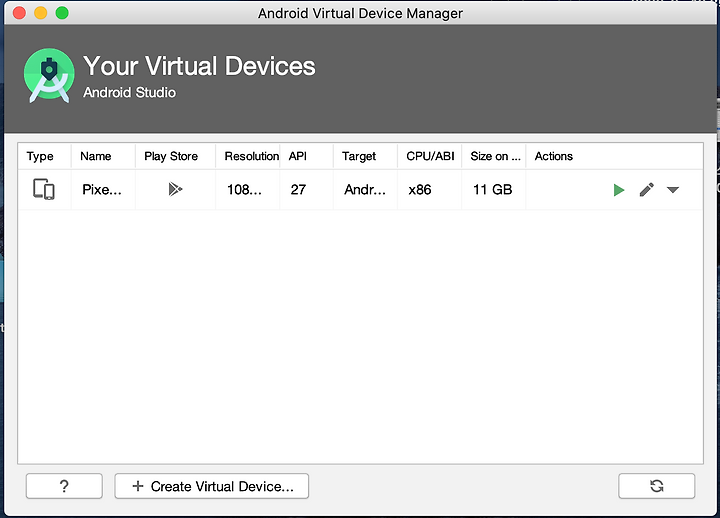The height and width of the screenshot is (518, 720).
Task: Click Create Virtual Device button
Action: coord(212,486)
